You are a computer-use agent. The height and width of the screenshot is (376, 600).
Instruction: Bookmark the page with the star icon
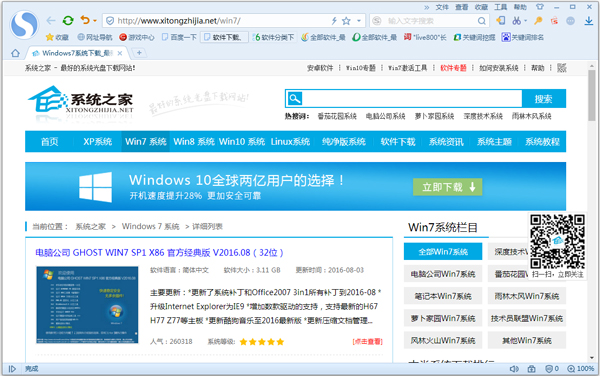click(x=346, y=21)
